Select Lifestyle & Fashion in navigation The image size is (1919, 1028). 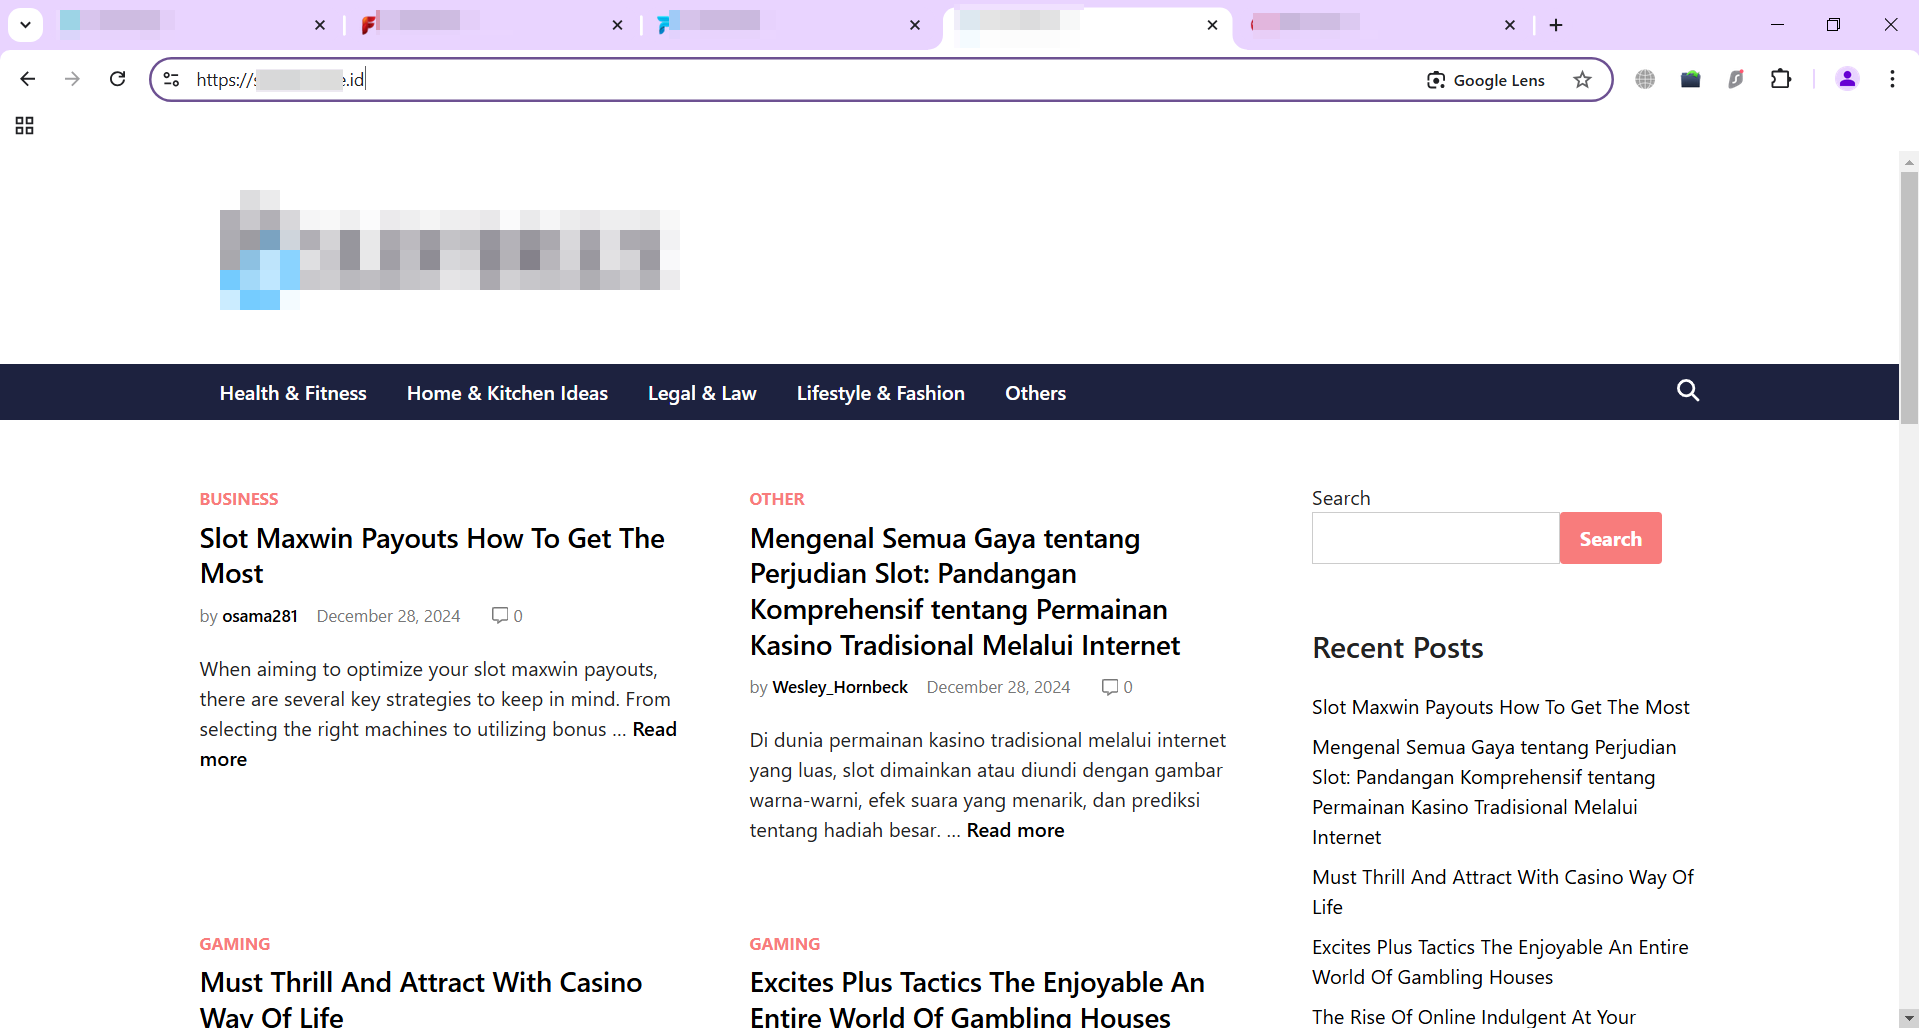pos(880,393)
